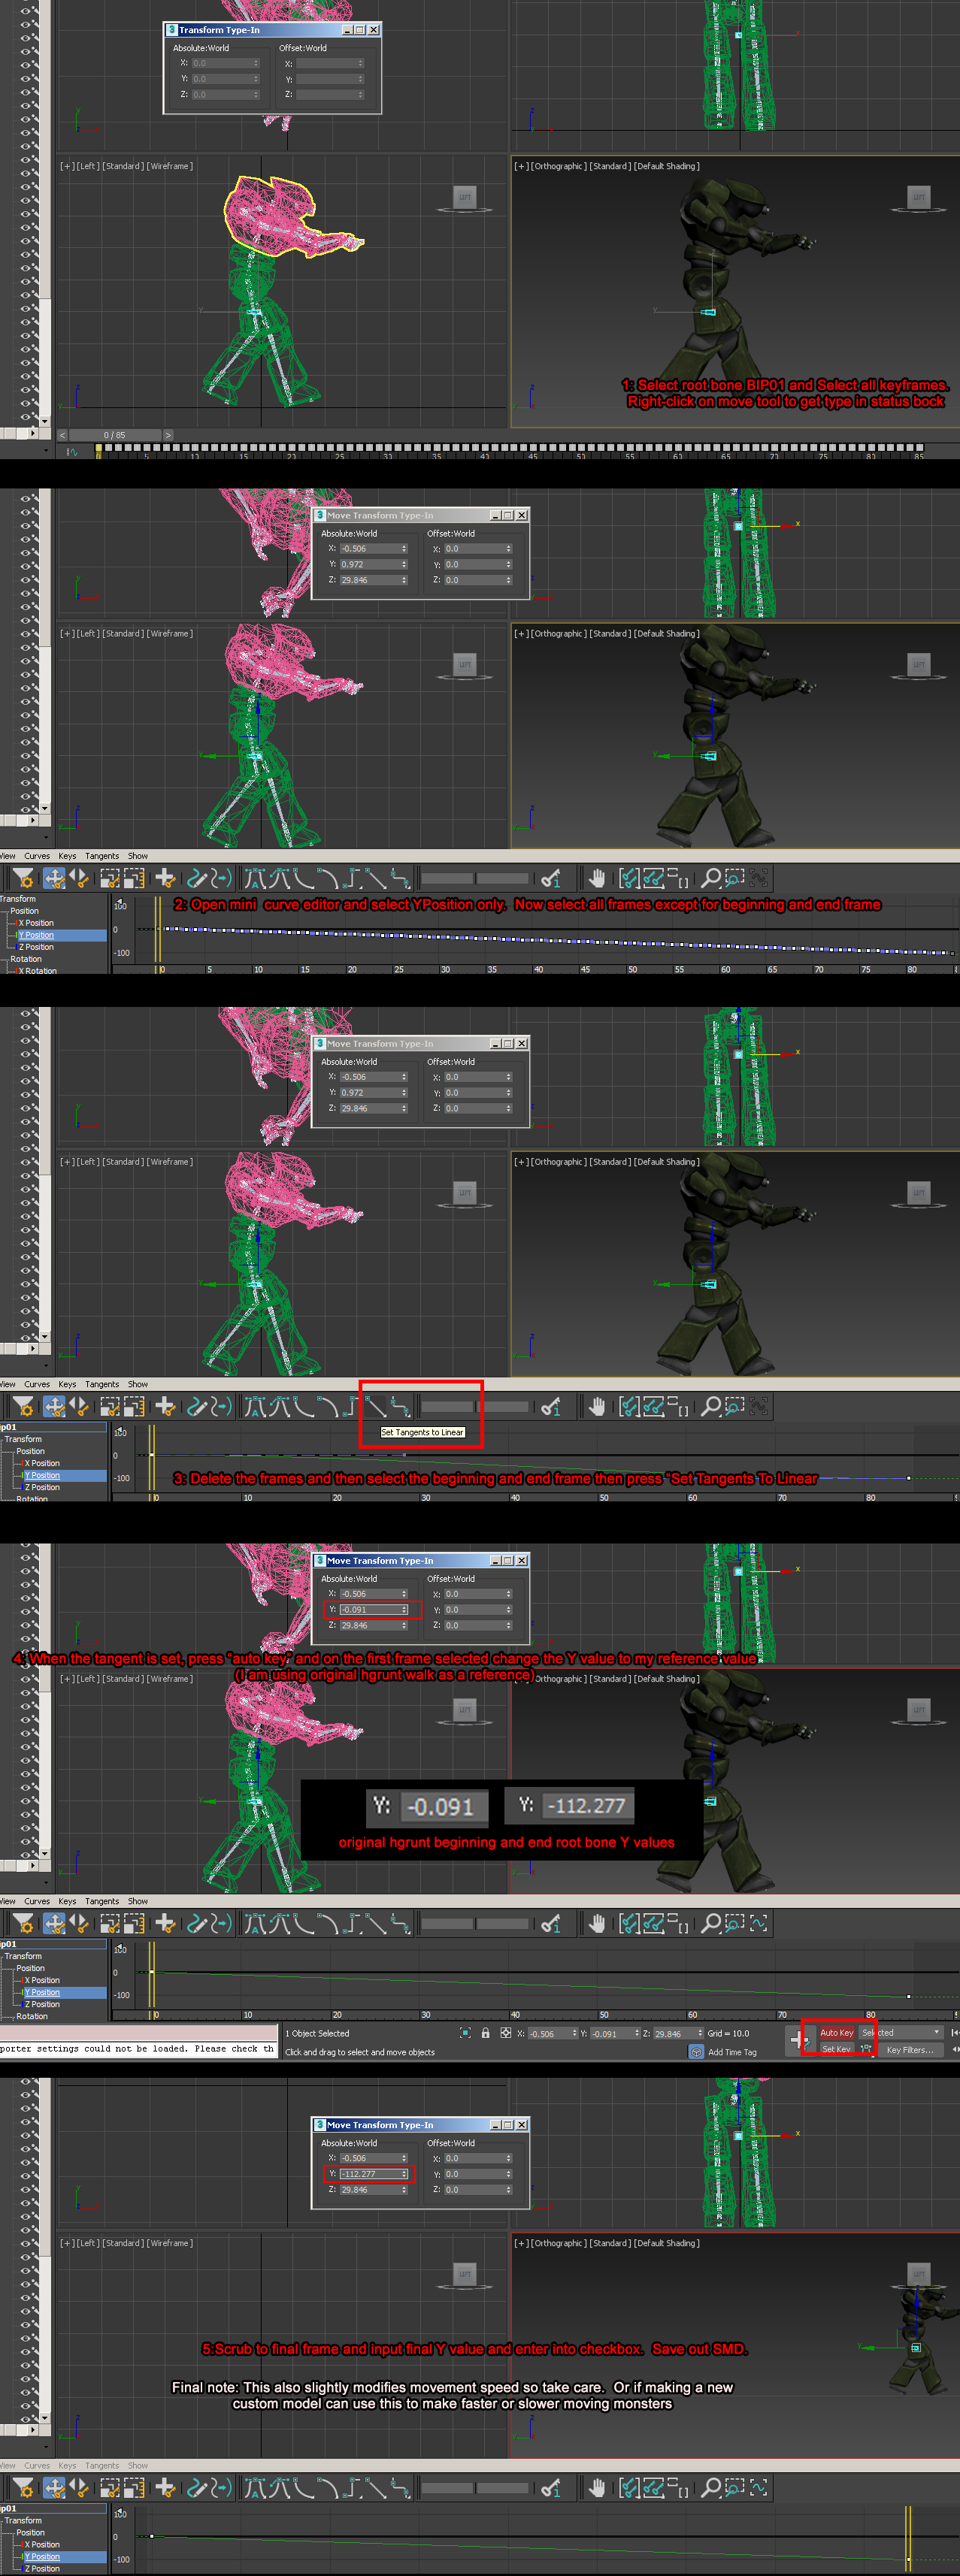Select Z Position track in step 4 tree
The height and width of the screenshot is (2576, 960).
point(42,2004)
